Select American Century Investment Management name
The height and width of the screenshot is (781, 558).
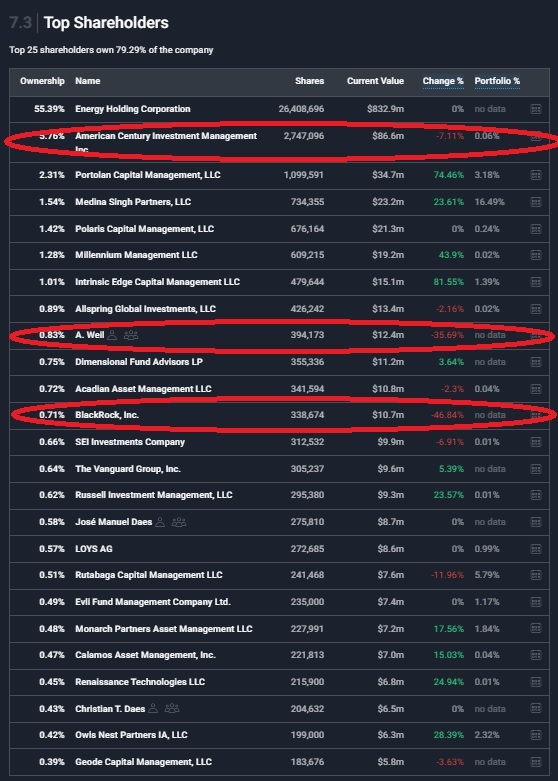click(166, 142)
